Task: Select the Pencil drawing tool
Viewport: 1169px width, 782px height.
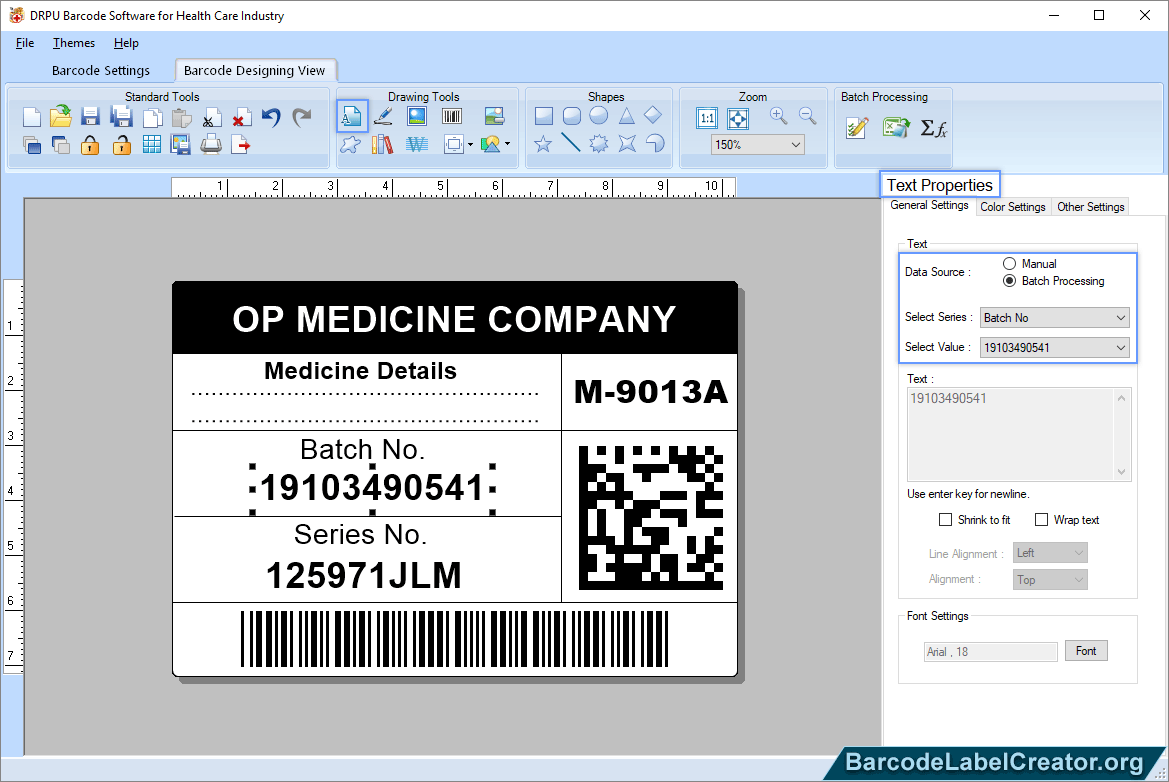Action: click(383, 117)
